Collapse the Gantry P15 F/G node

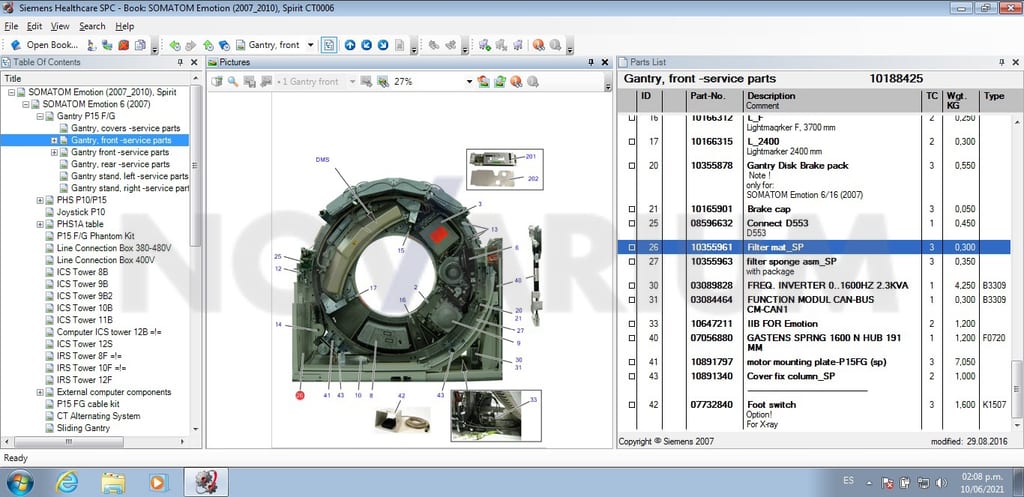(x=40, y=116)
